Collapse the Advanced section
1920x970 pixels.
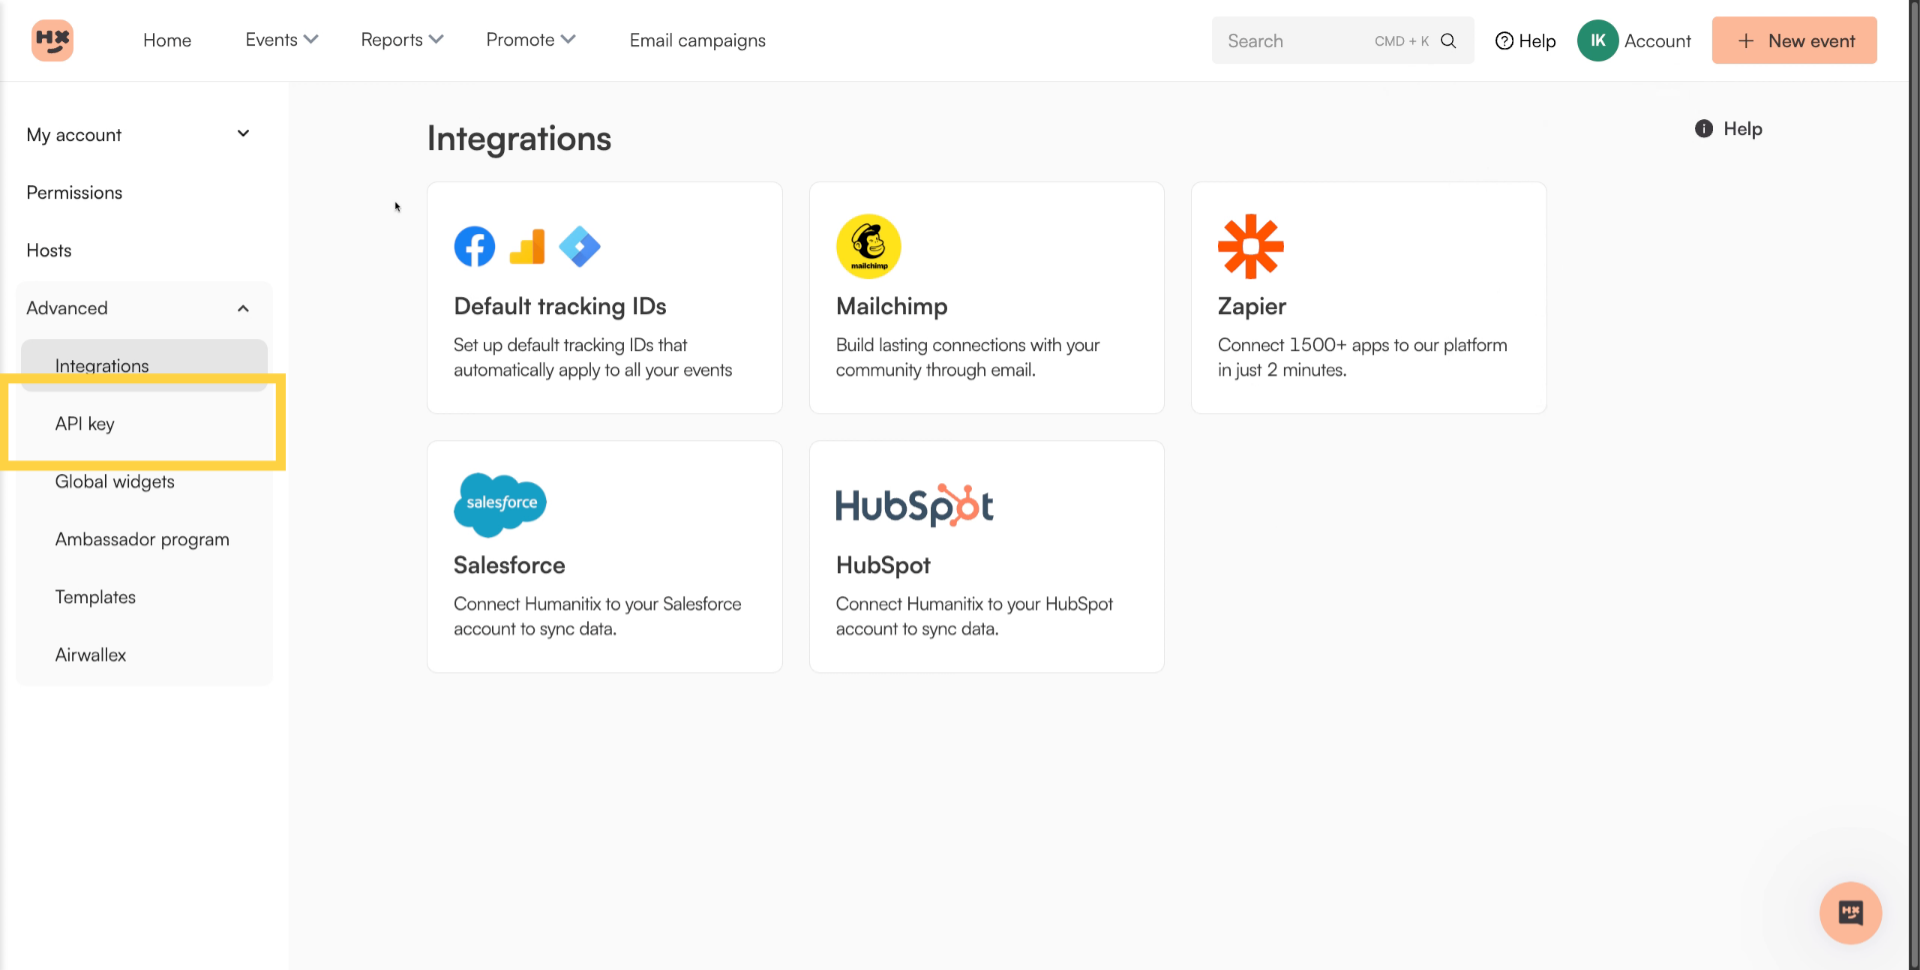click(x=243, y=308)
